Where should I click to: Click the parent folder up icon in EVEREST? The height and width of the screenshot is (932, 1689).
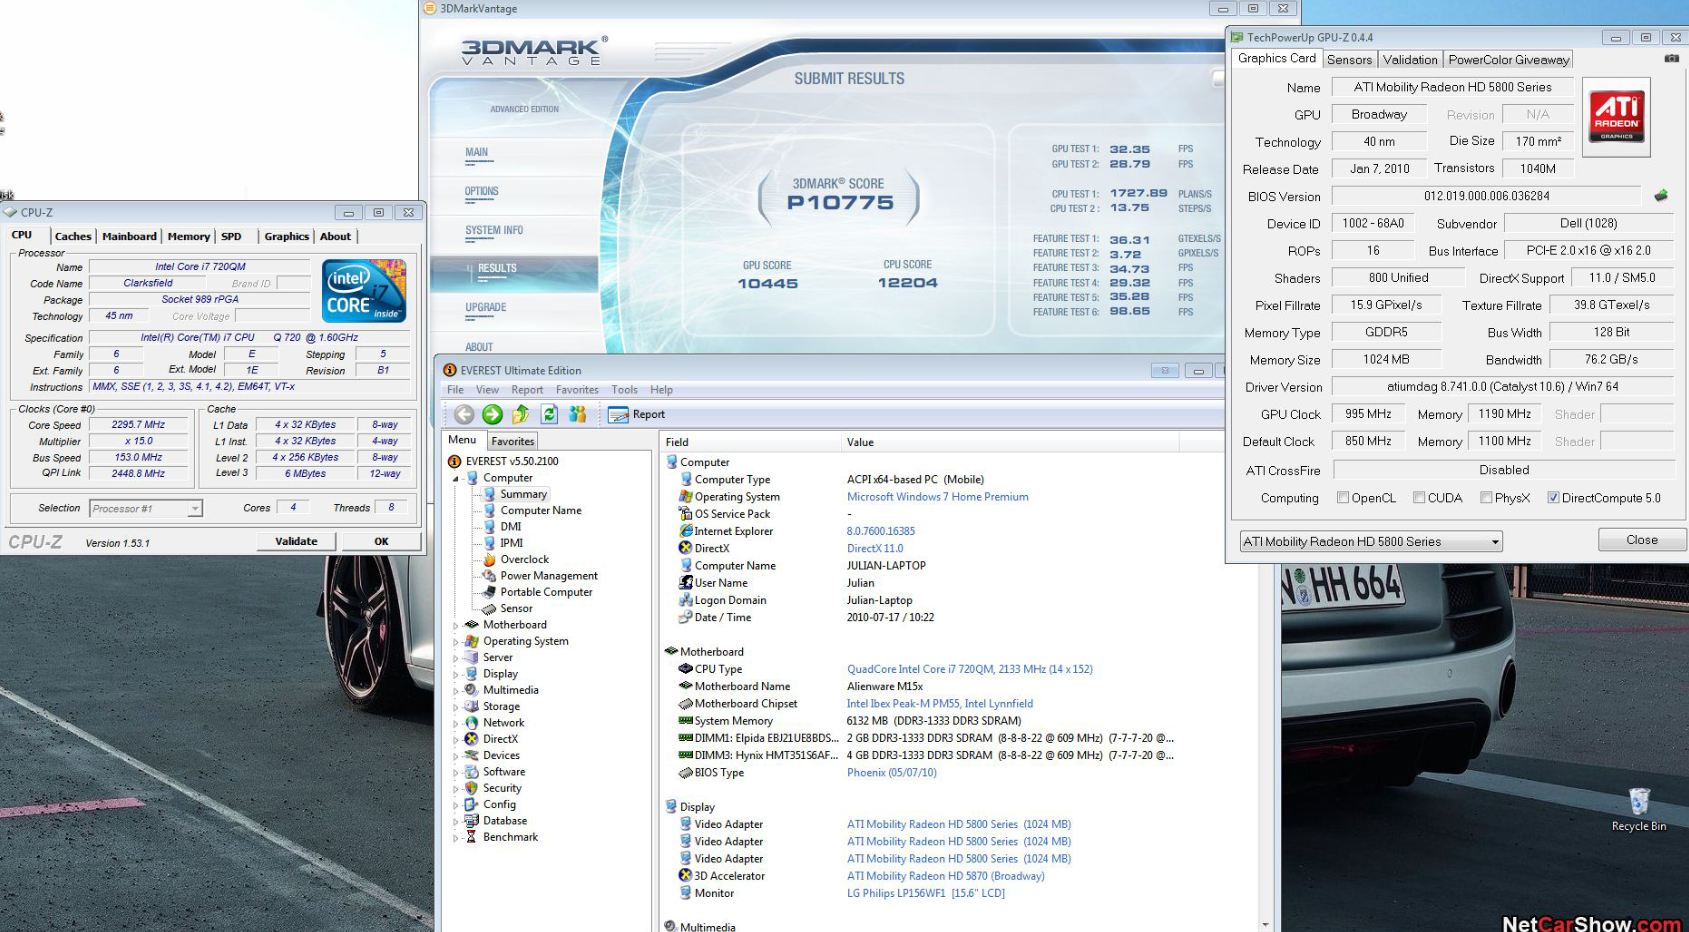tap(521, 414)
